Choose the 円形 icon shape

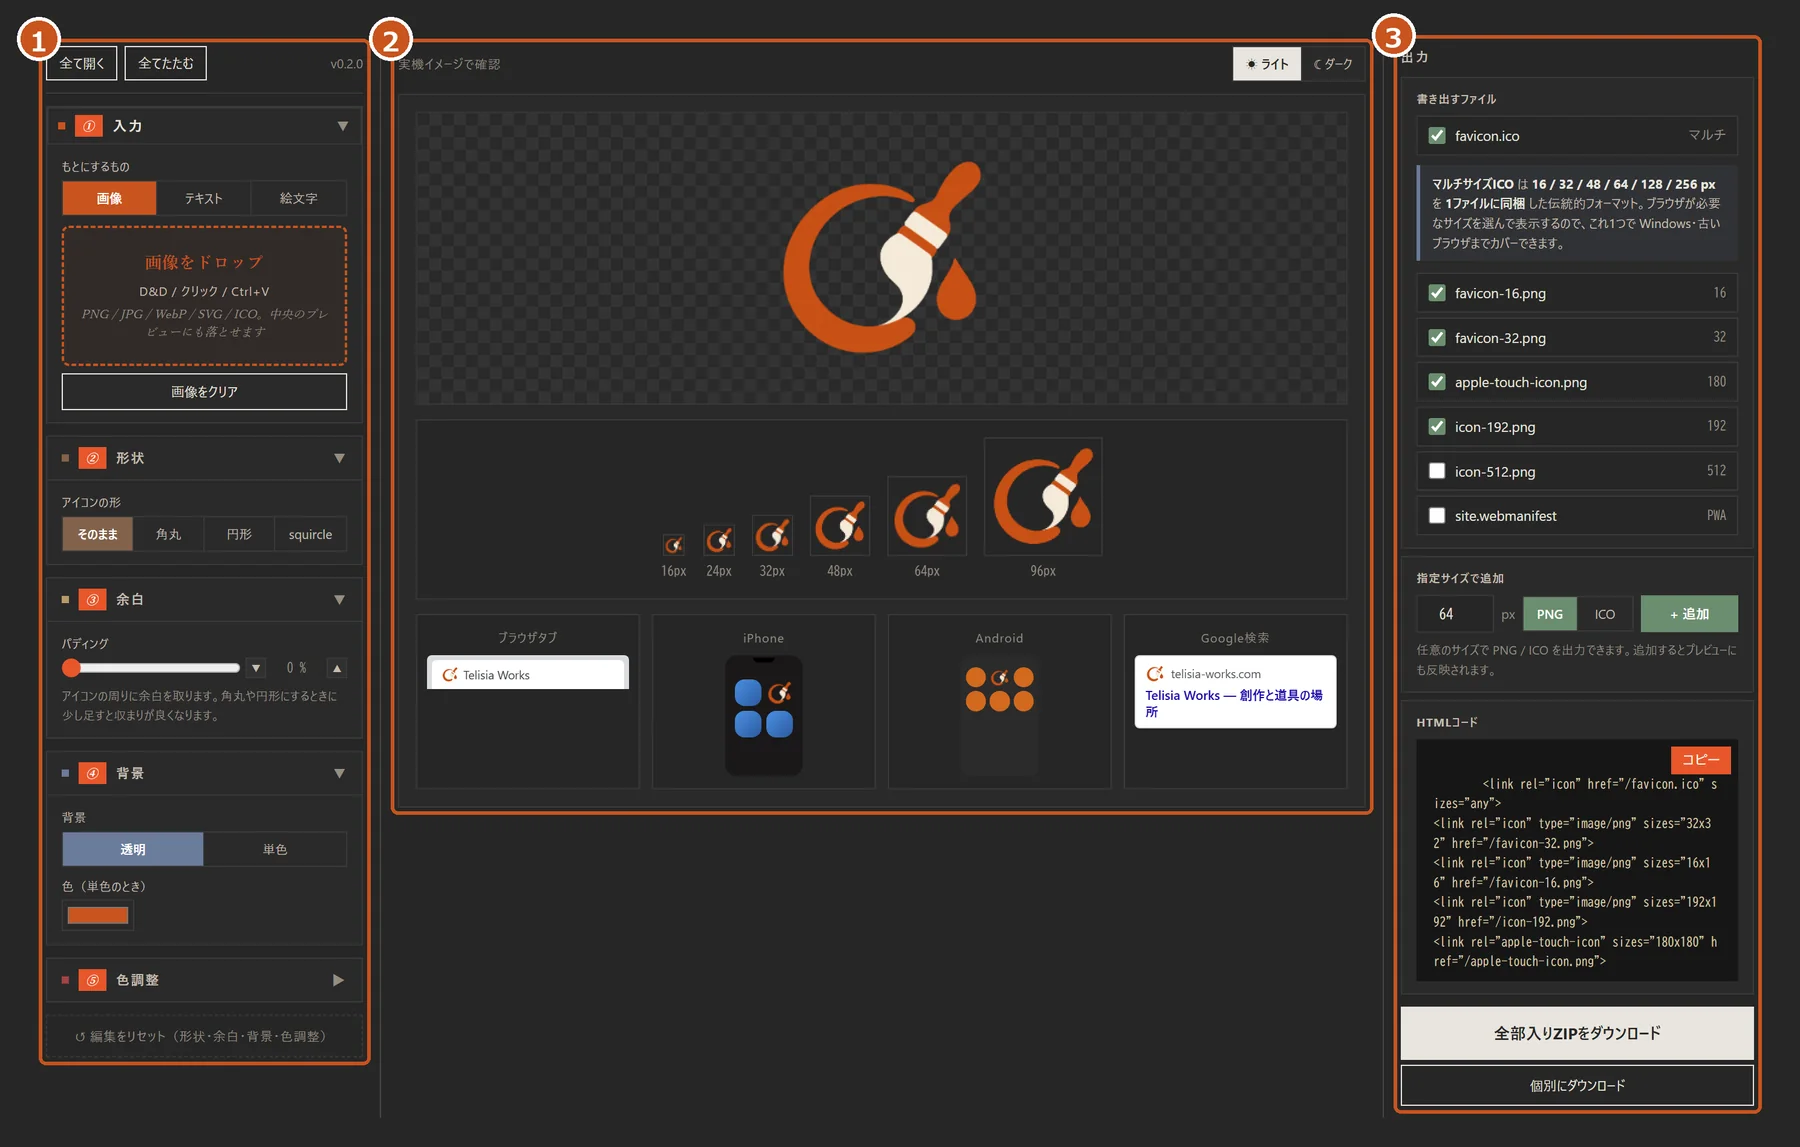point(239,534)
